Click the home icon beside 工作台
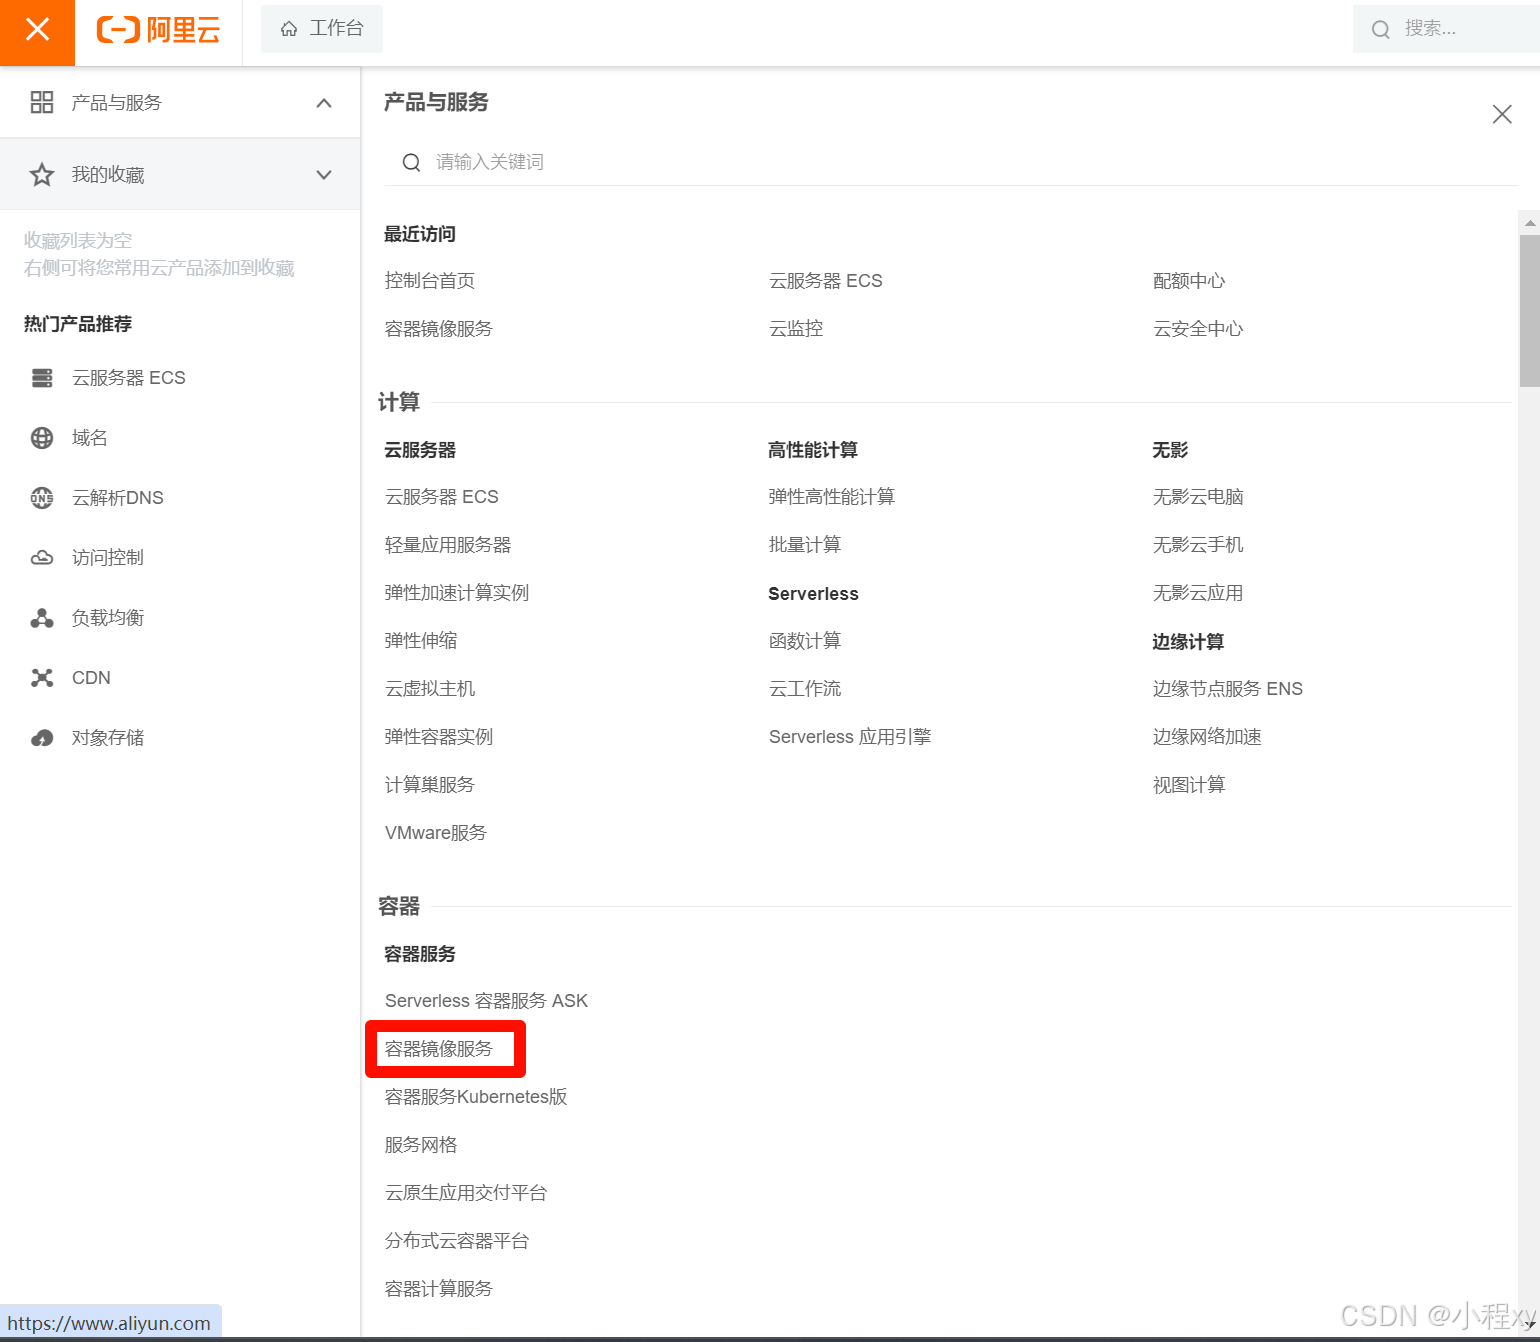1540x1342 pixels. 289,29
